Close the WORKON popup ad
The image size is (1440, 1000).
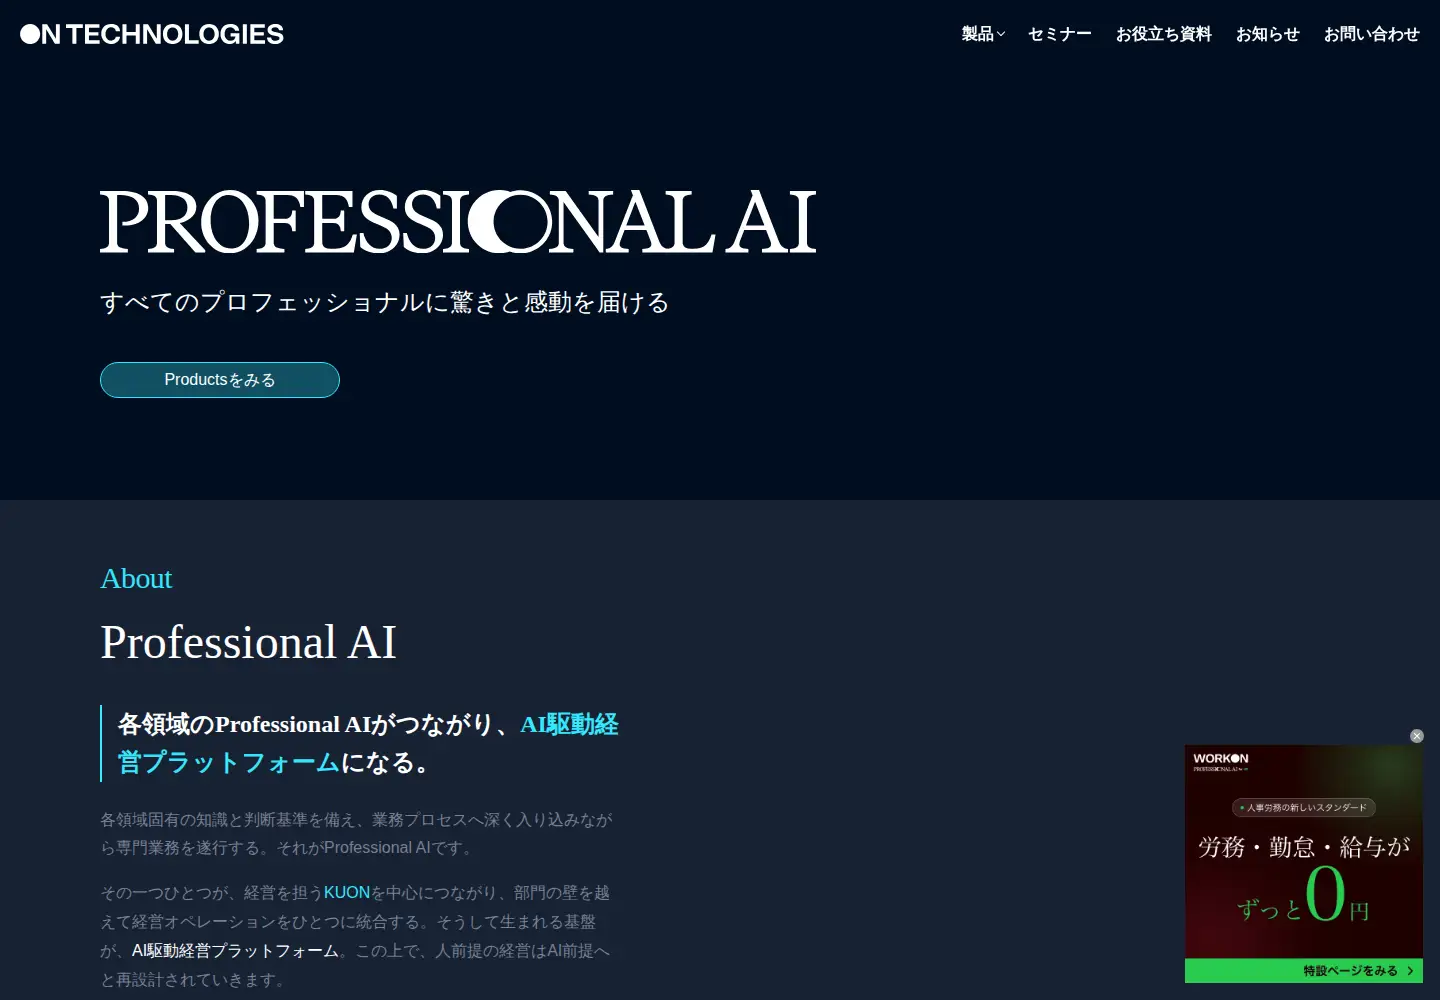click(x=1417, y=736)
